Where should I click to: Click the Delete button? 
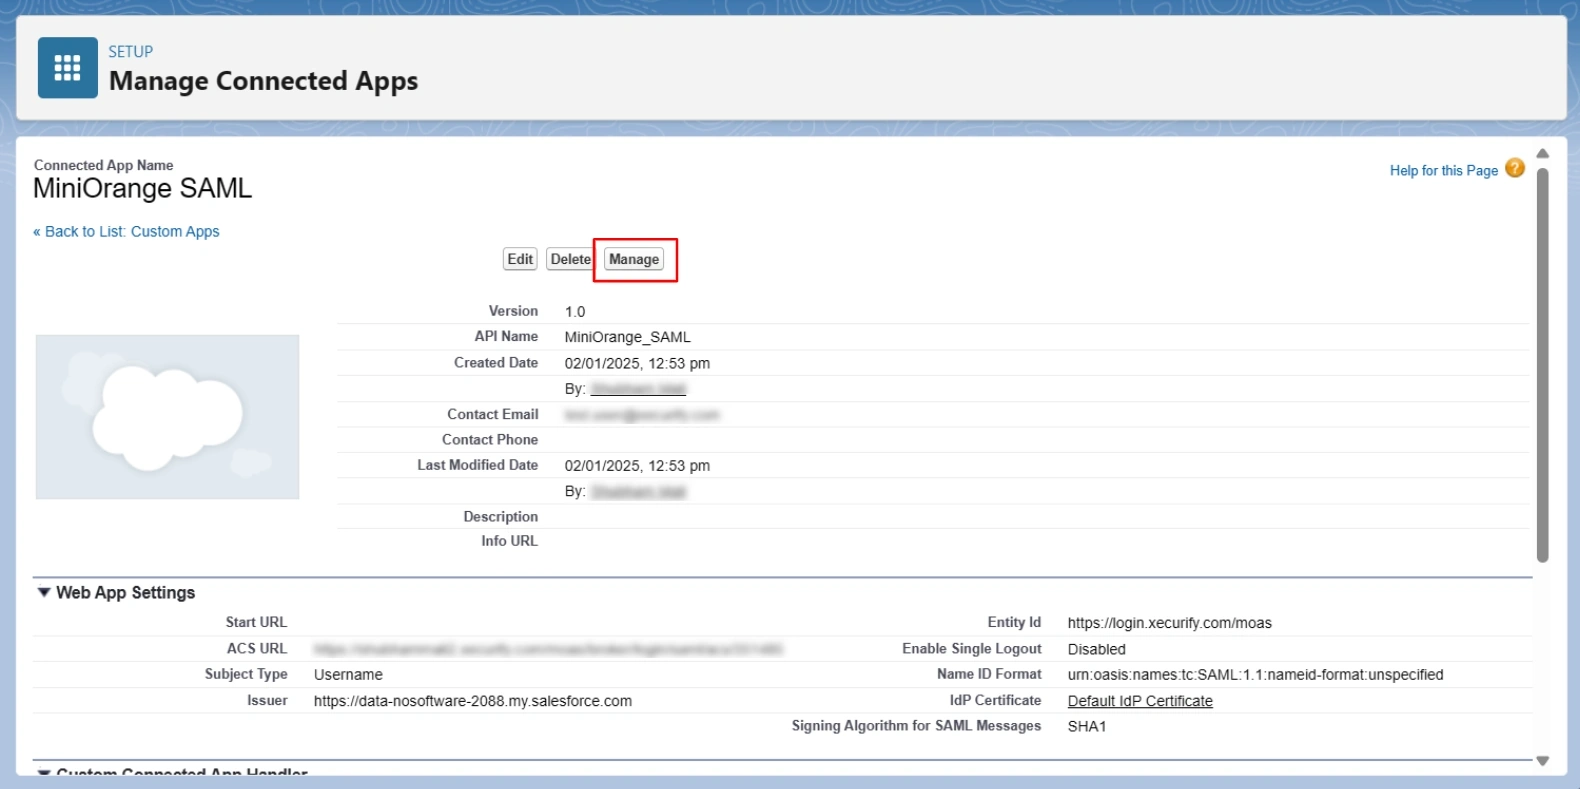tap(570, 259)
